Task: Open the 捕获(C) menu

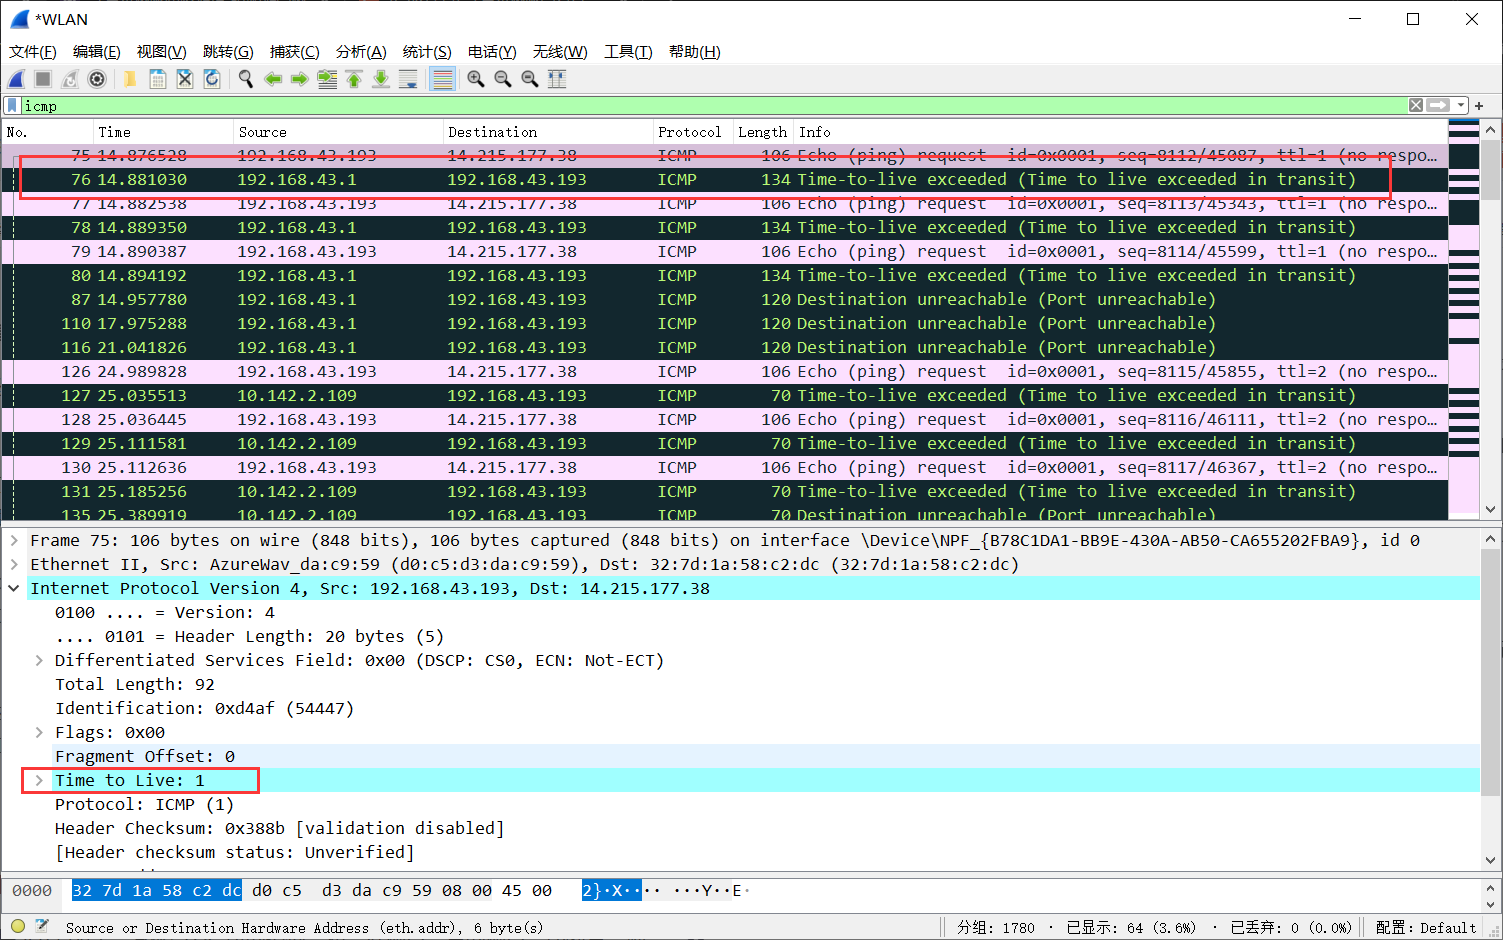Action: coord(295,52)
